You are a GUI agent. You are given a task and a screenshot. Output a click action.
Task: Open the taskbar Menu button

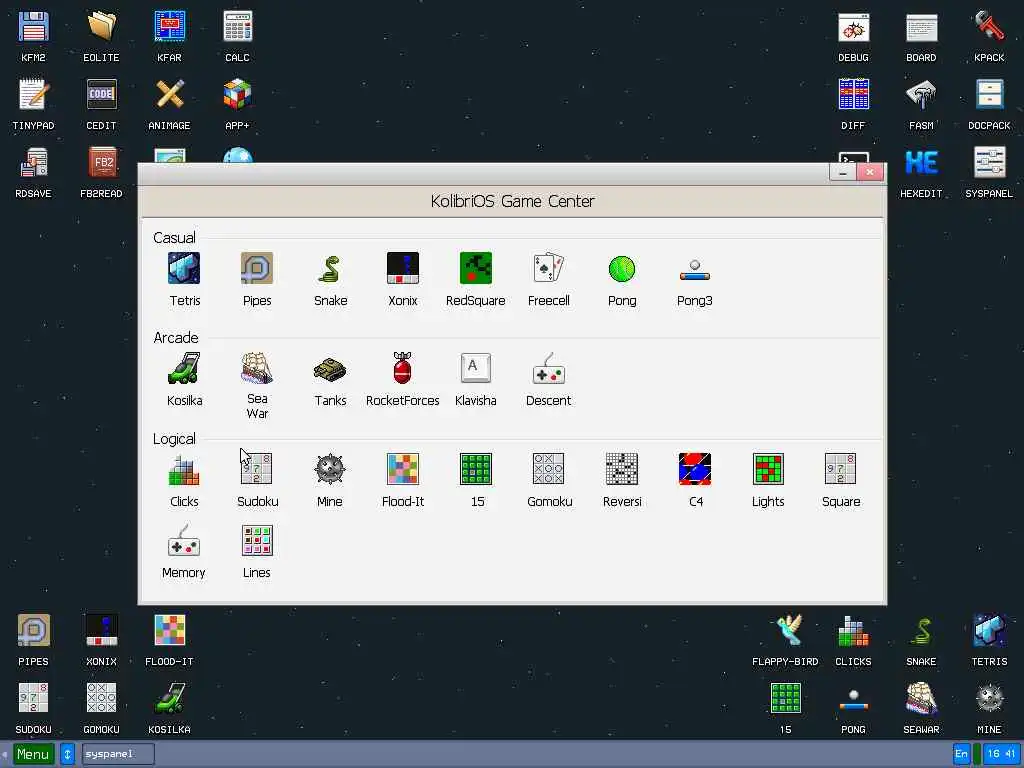(x=33, y=754)
